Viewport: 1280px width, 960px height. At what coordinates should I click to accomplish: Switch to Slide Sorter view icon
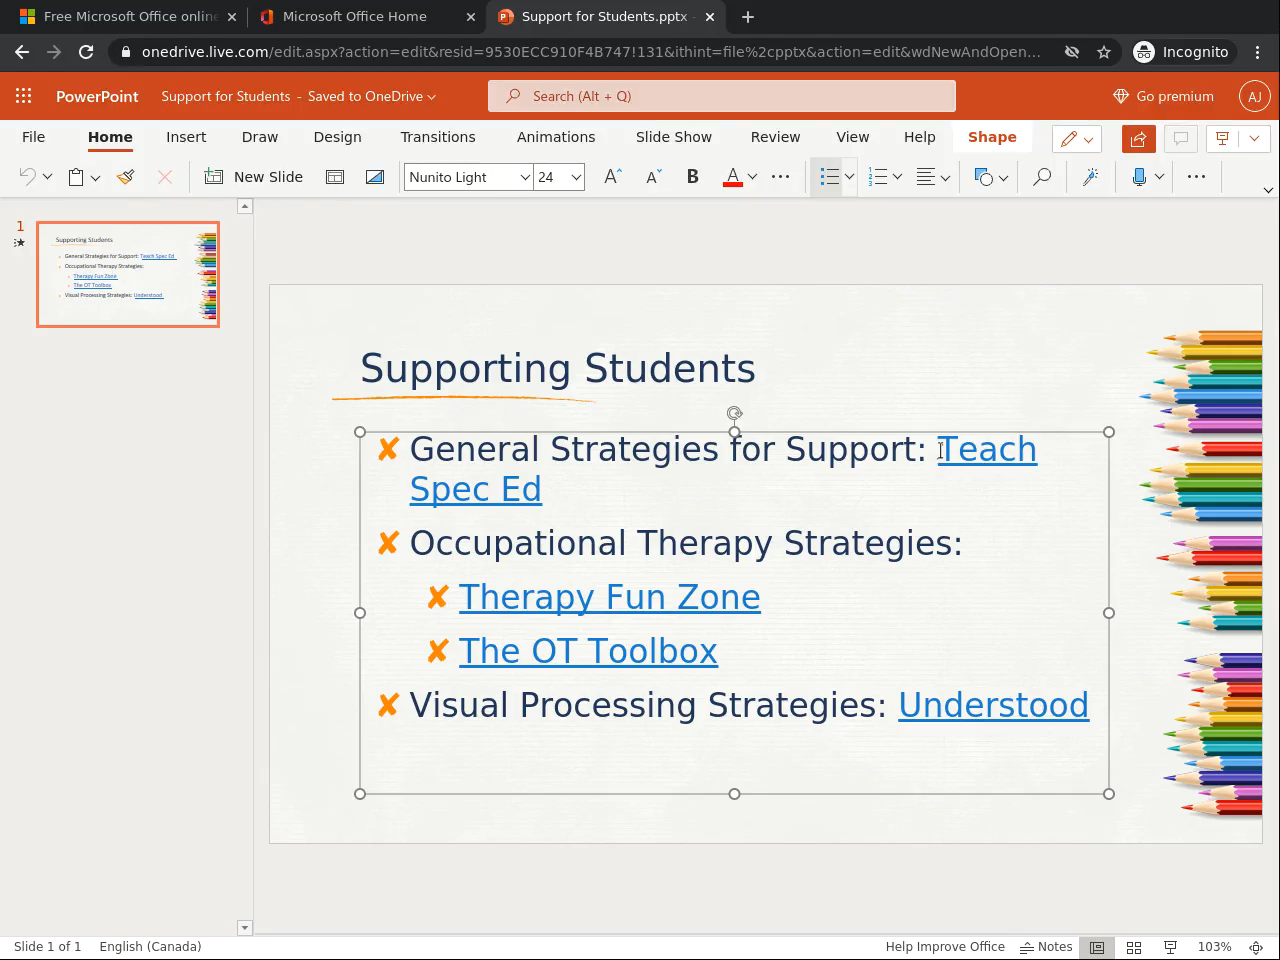click(1134, 947)
